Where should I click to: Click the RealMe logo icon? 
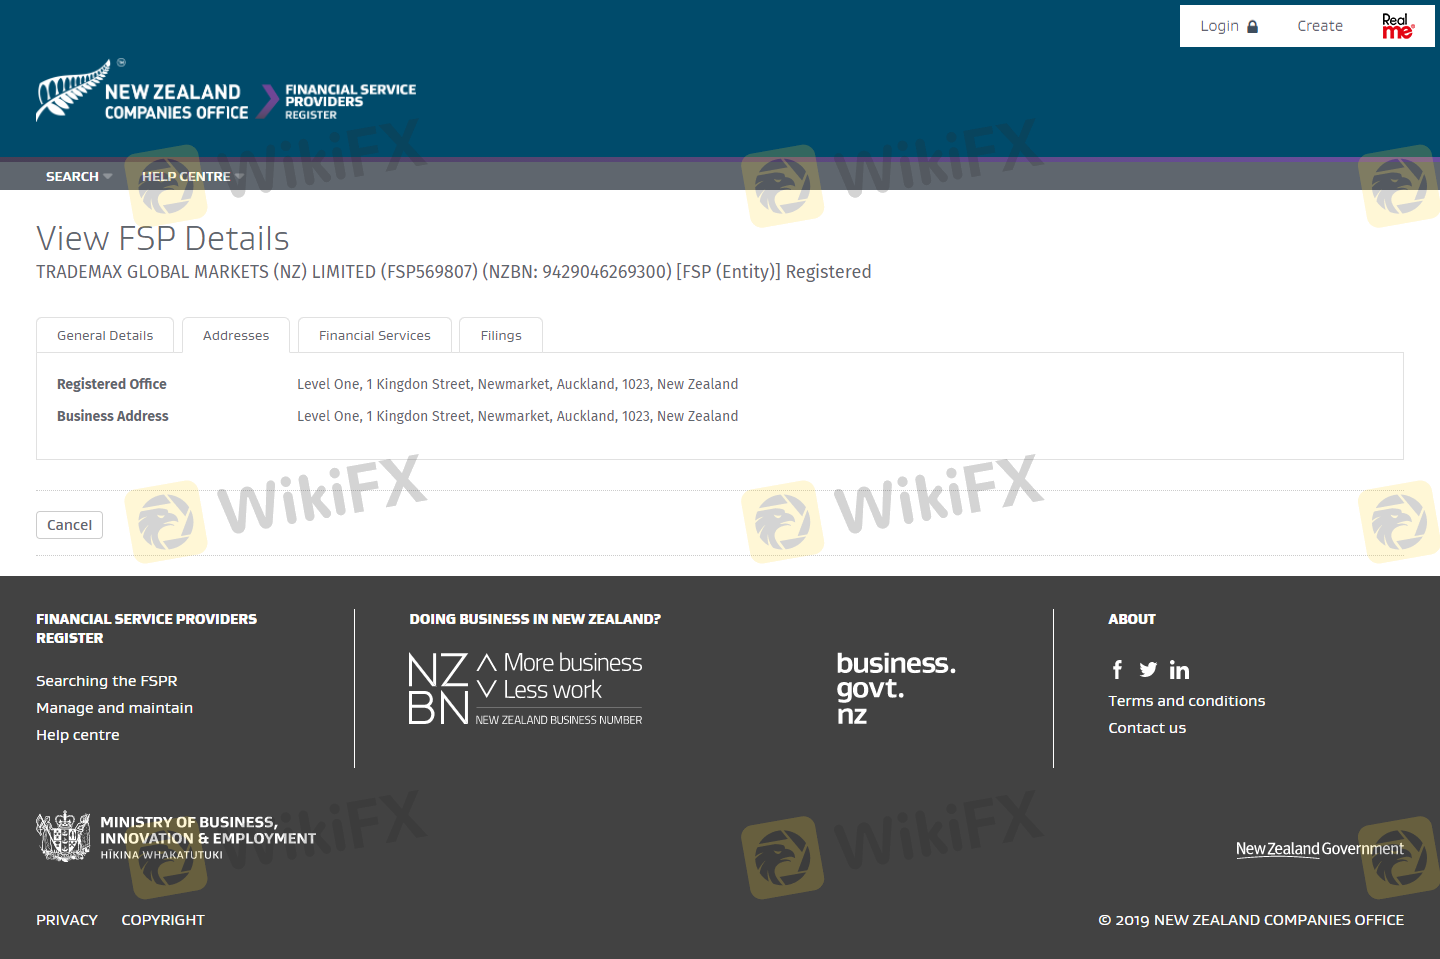point(1397,26)
